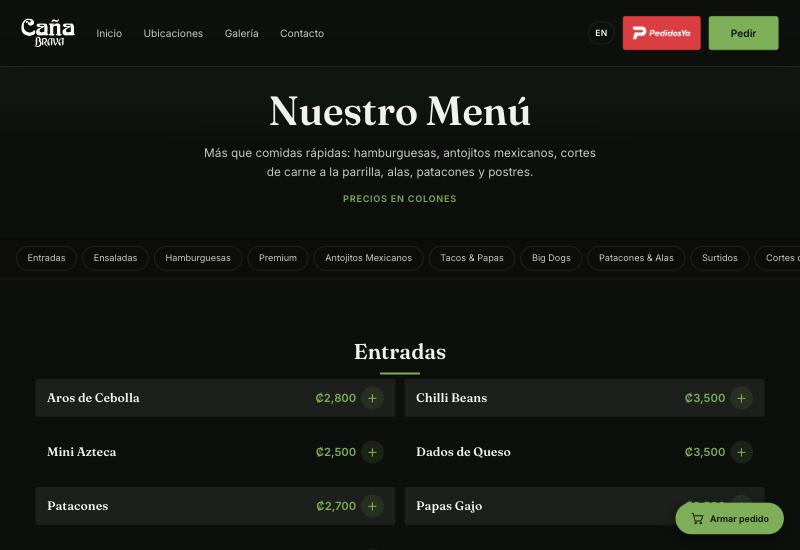Click the Papas Gajo item name
Image resolution: width=800 pixels, height=550 pixels.
(449, 506)
